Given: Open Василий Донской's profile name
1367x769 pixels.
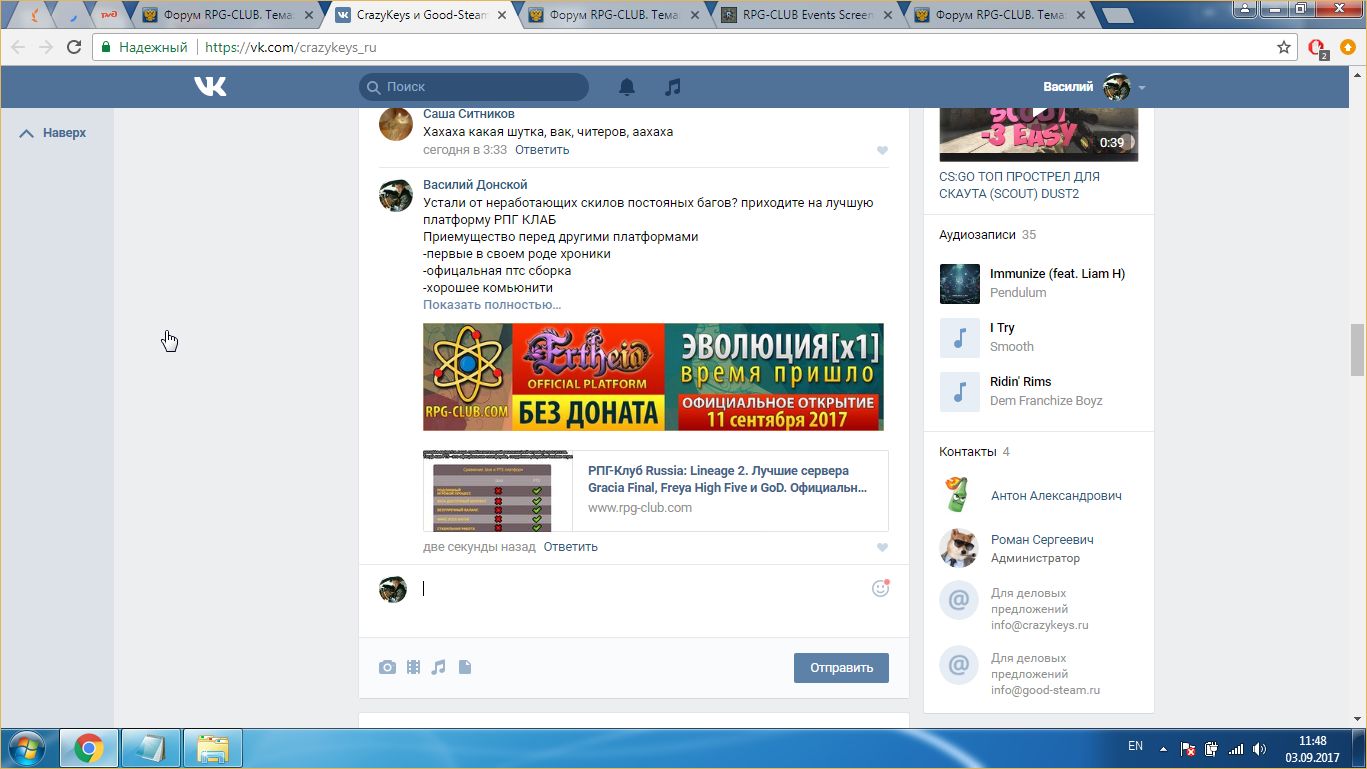Looking at the screenshot, I should click(475, 185).
